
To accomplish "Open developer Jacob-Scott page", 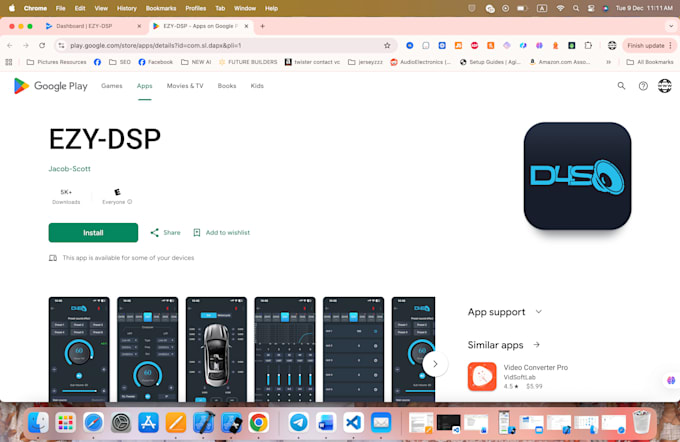I will tap(69, 169).
